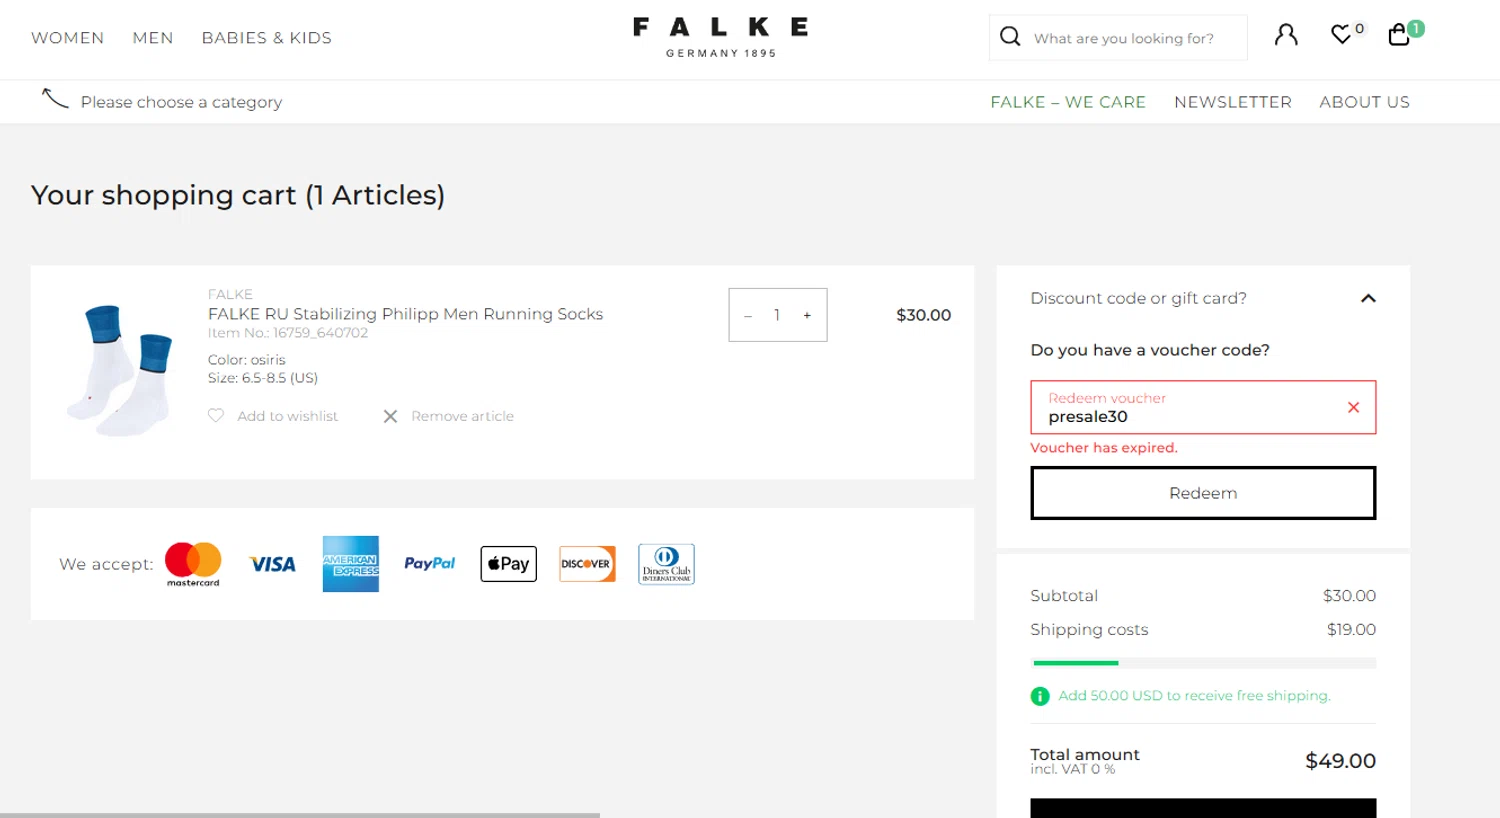This screenshot has height=818, width=1500.
Task: Click the Diners Club logo
Action: [666, 564]
